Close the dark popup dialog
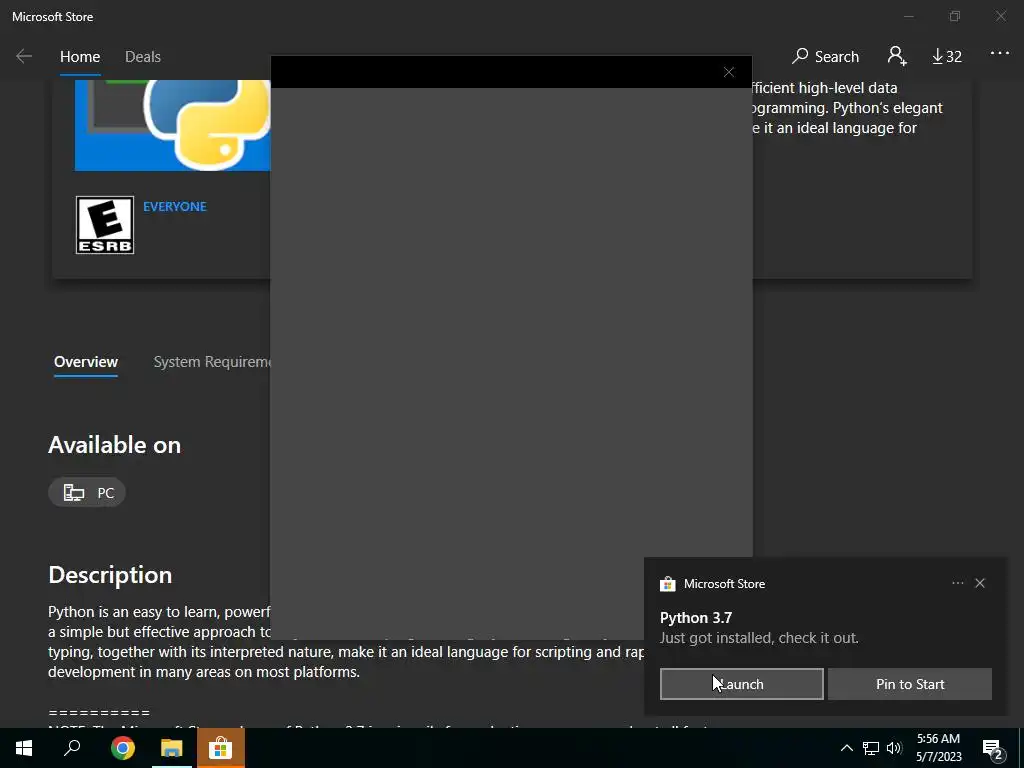Image resolution: width=1024 pixels, height=768 pixels. [x=729, y=72]
